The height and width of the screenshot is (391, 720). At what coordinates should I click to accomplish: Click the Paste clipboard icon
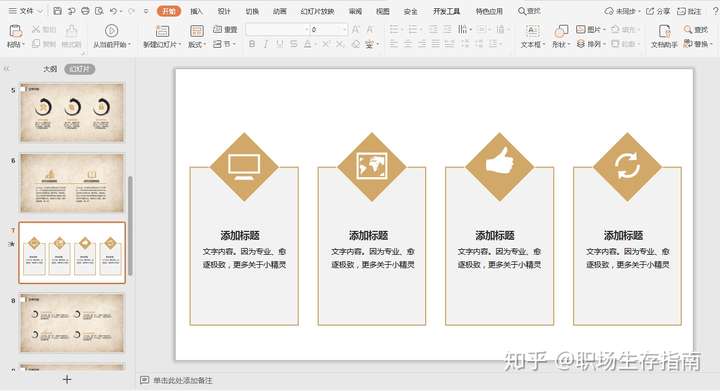[x=16, y=31]
